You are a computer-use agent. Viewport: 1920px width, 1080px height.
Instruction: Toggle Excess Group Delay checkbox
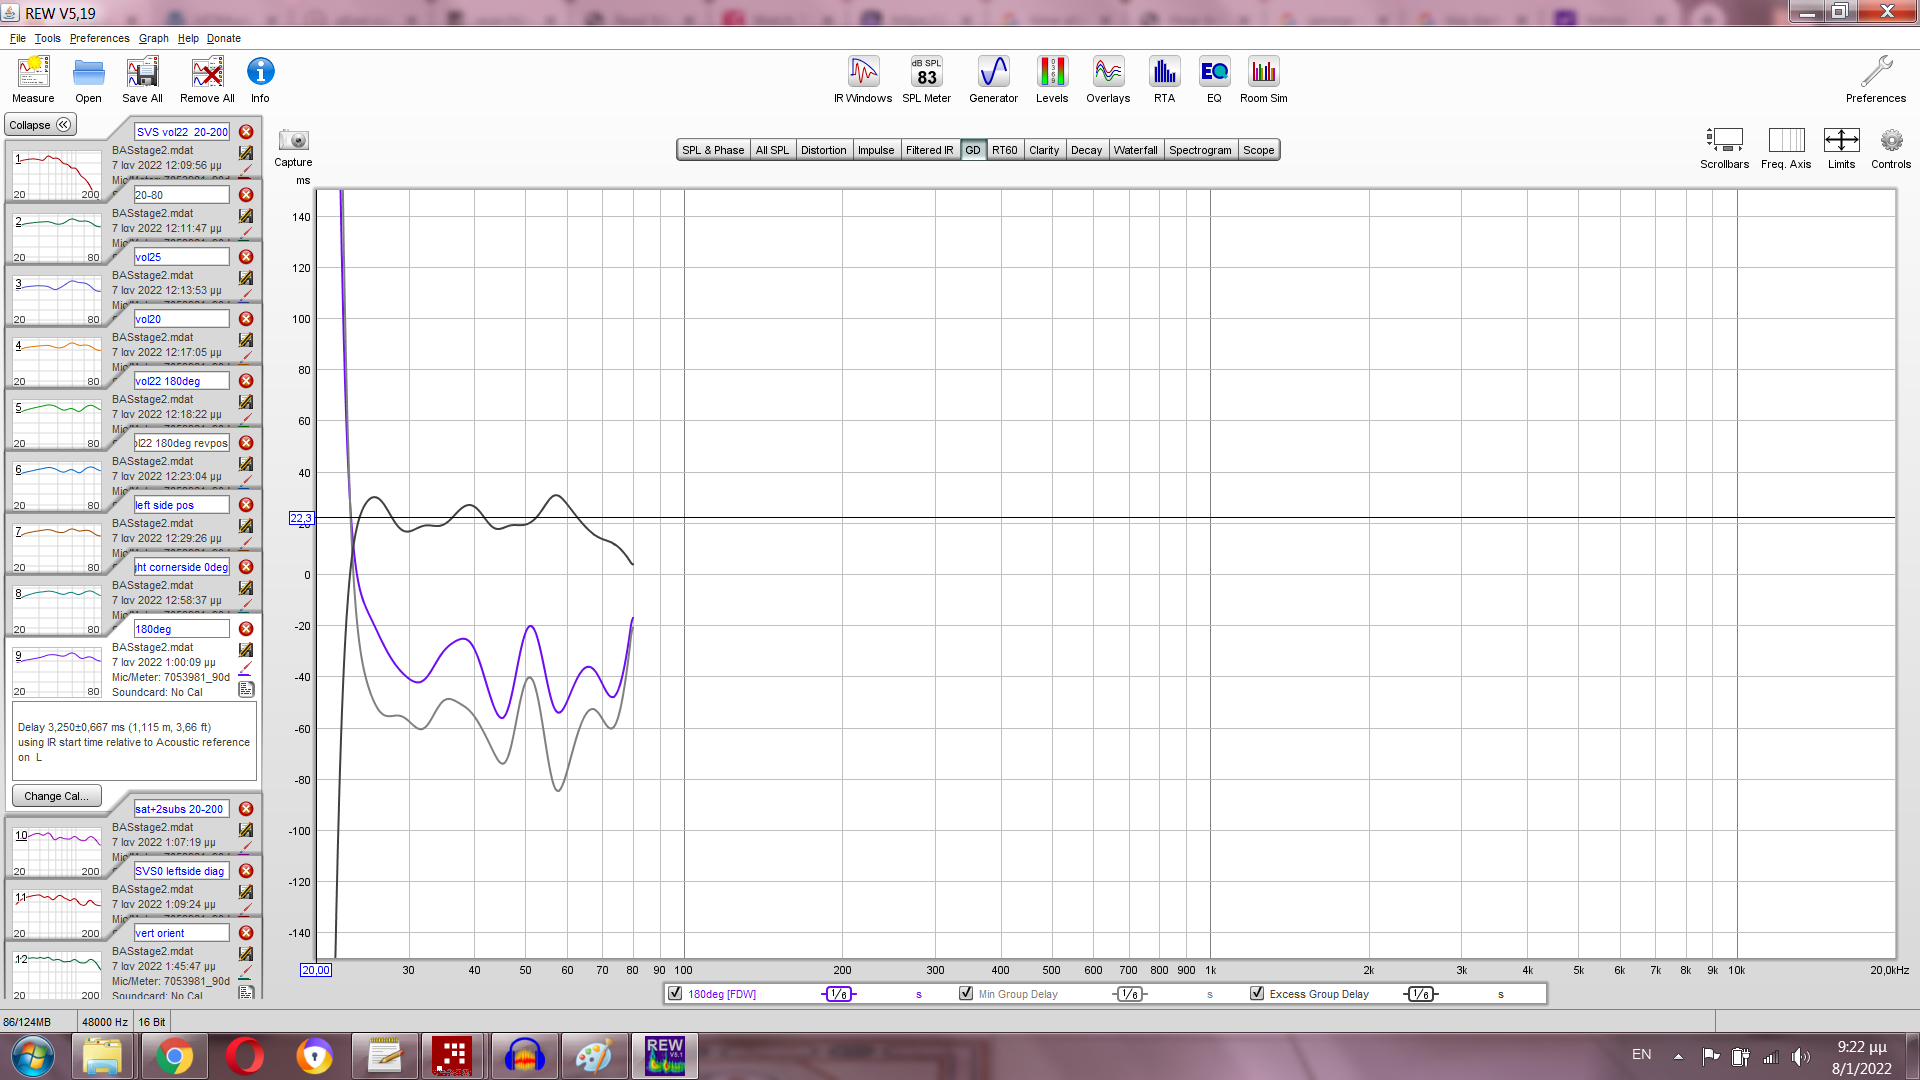coord(1257,994)
